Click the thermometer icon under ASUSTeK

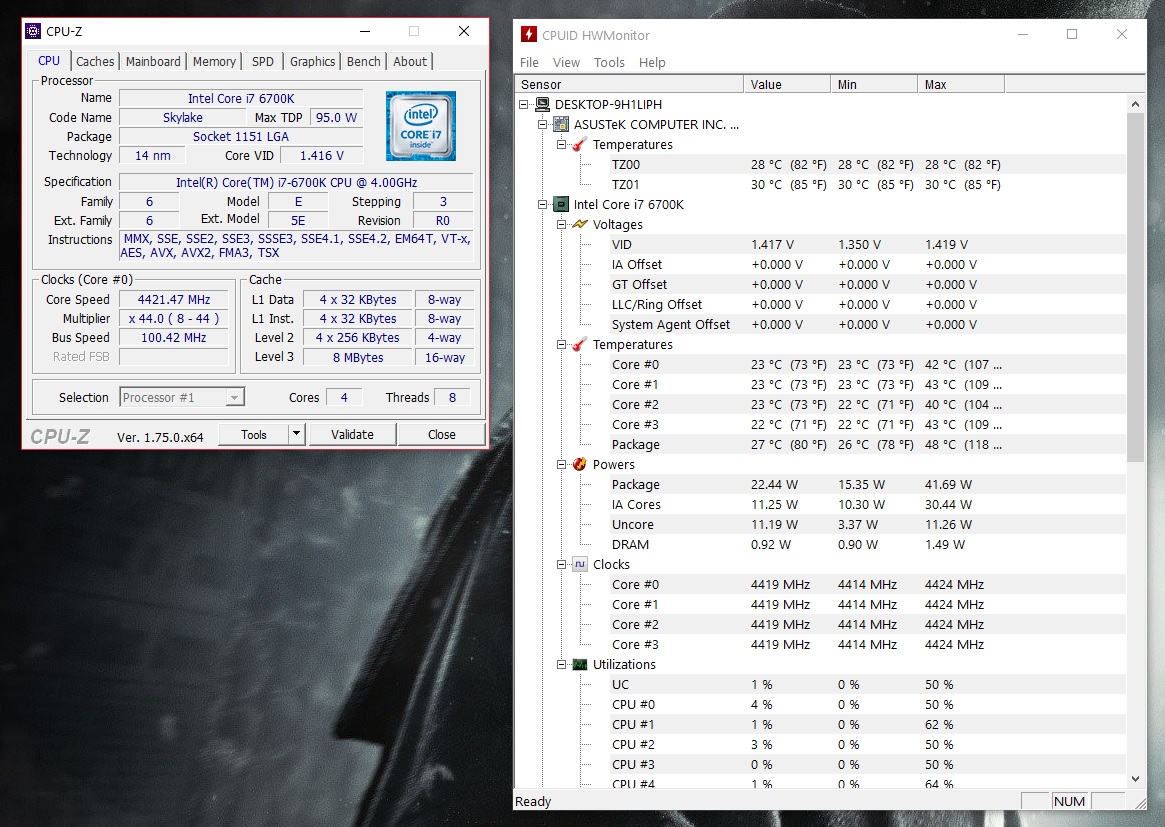point(580,145)
